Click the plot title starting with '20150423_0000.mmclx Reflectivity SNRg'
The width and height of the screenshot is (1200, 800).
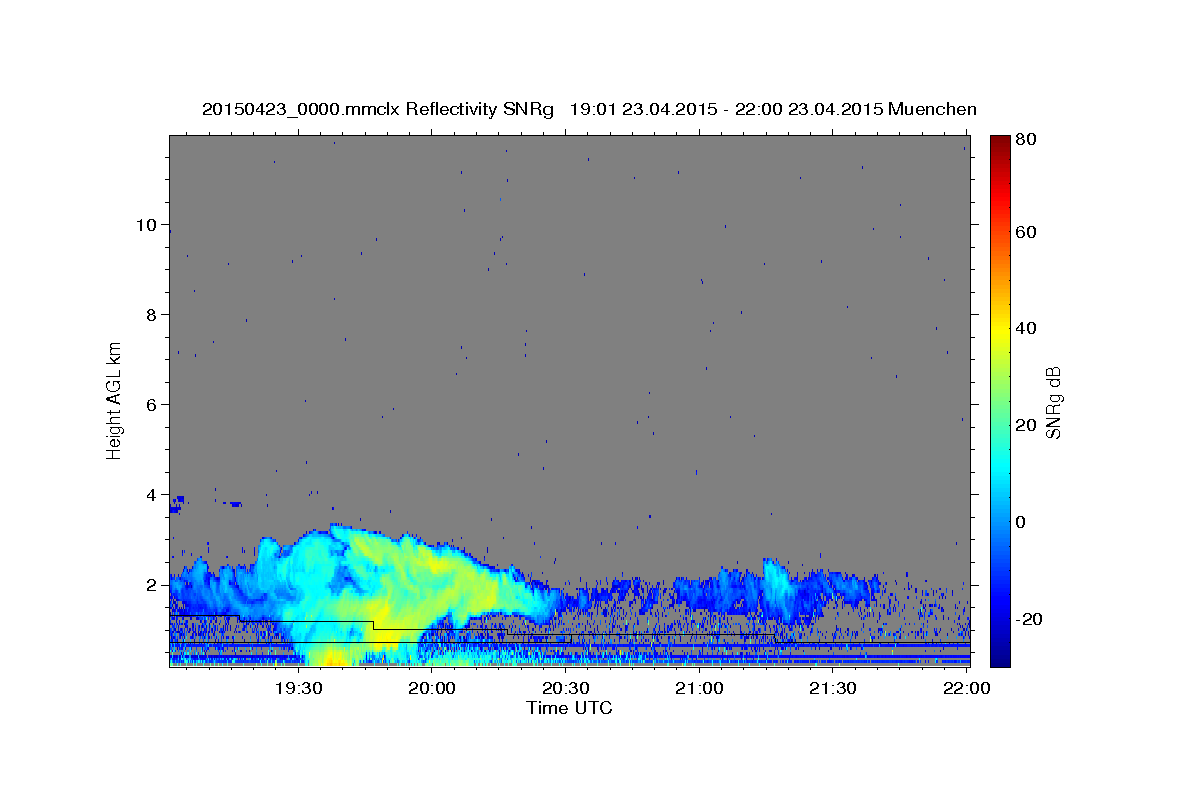(x=589, y=109)
